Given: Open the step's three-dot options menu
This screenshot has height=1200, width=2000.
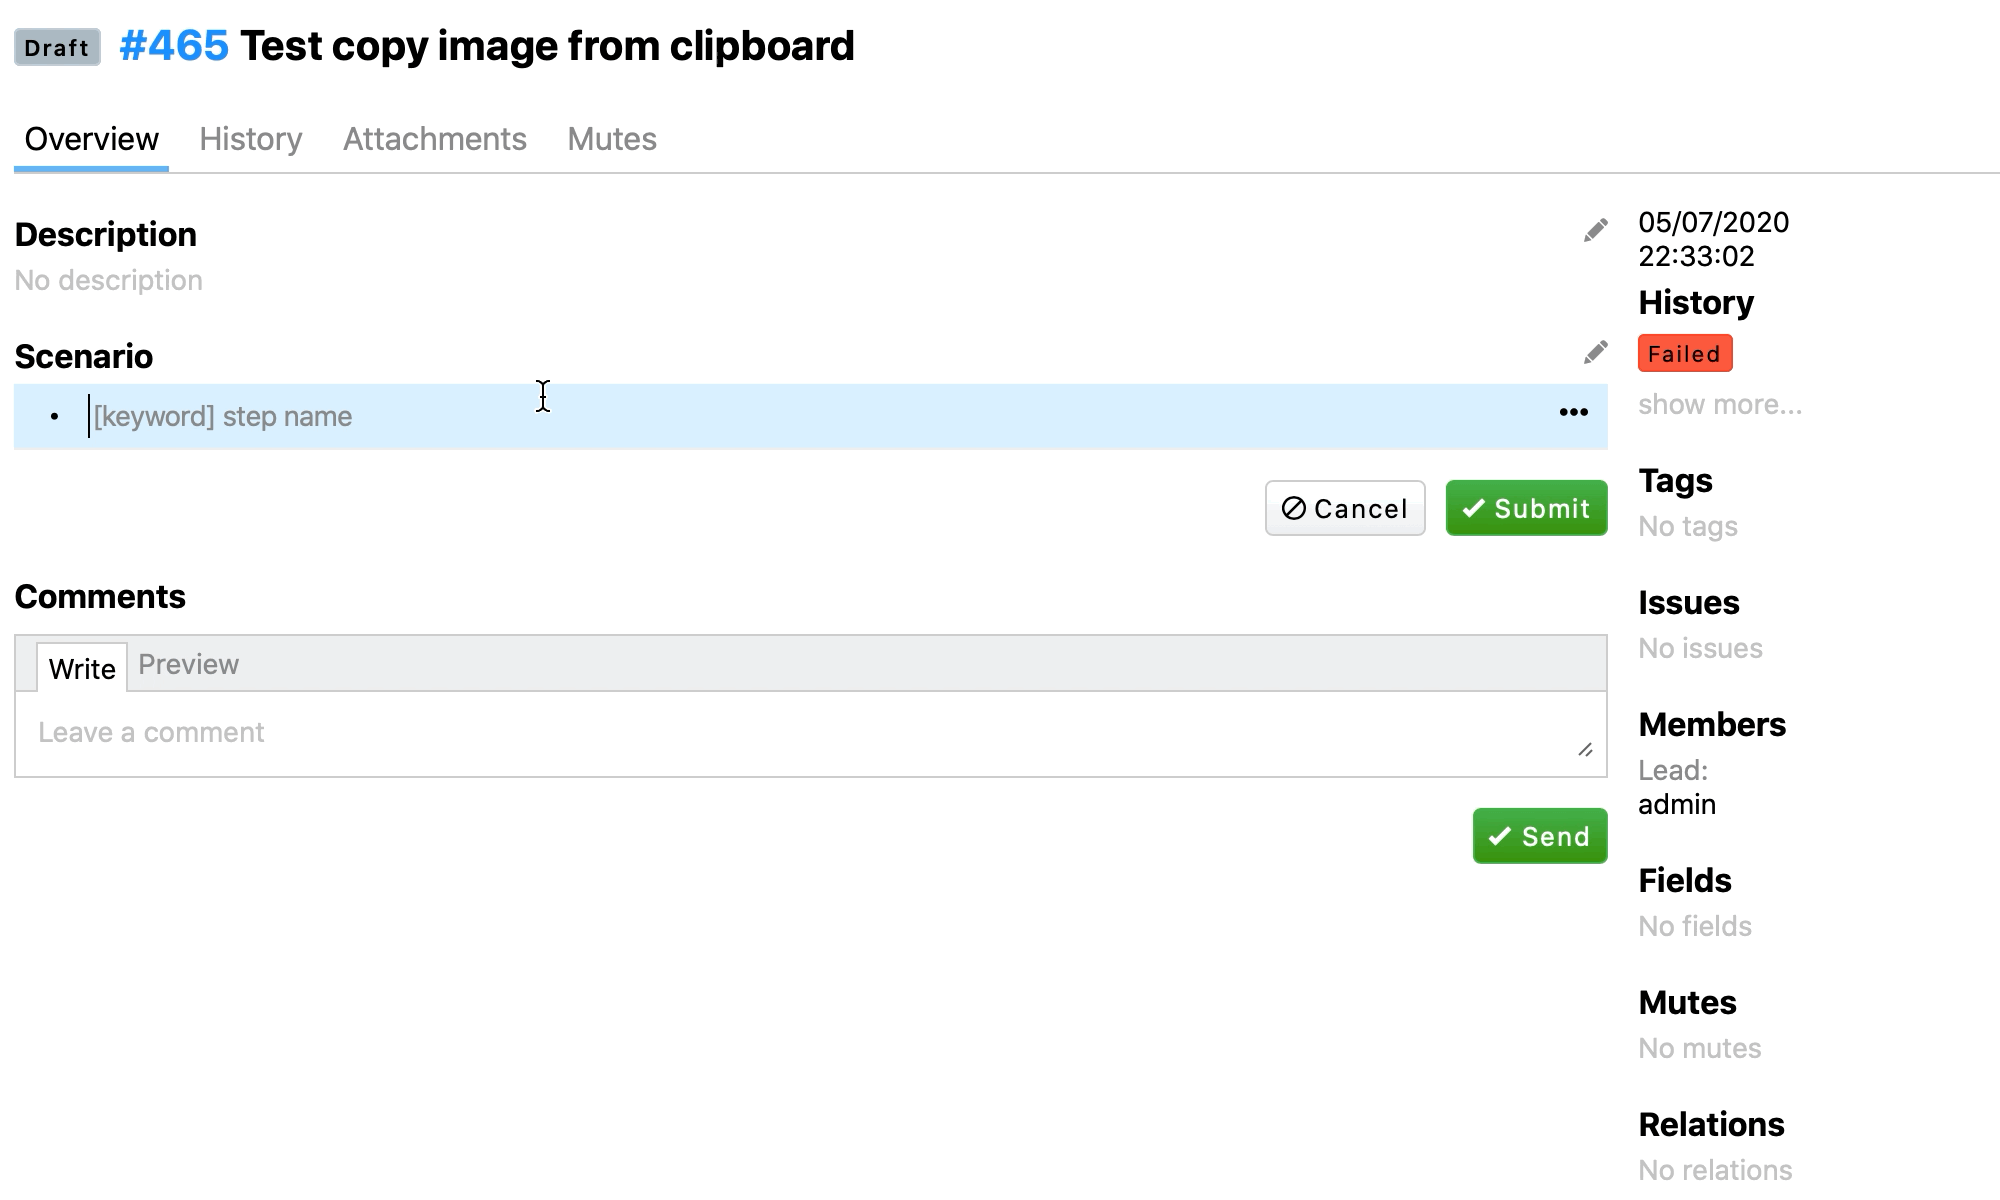Looking at the screenshot, I should 1573,413.
